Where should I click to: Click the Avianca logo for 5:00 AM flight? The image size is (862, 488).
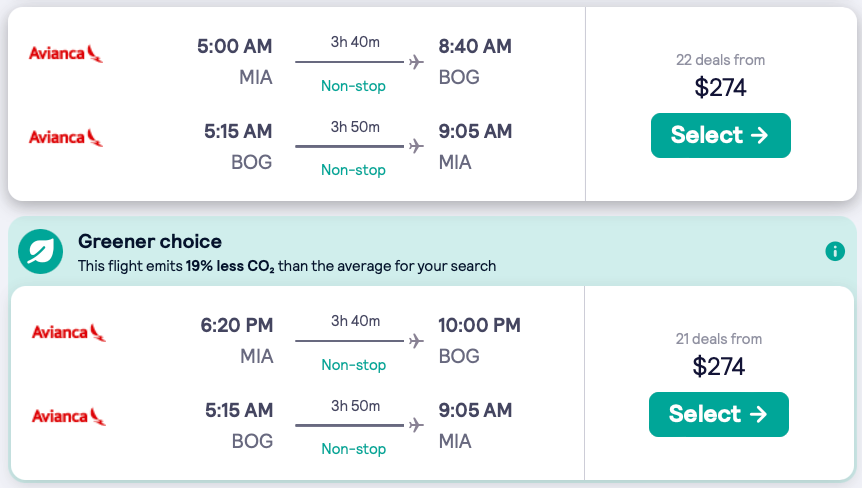click(x=66, y=54)
